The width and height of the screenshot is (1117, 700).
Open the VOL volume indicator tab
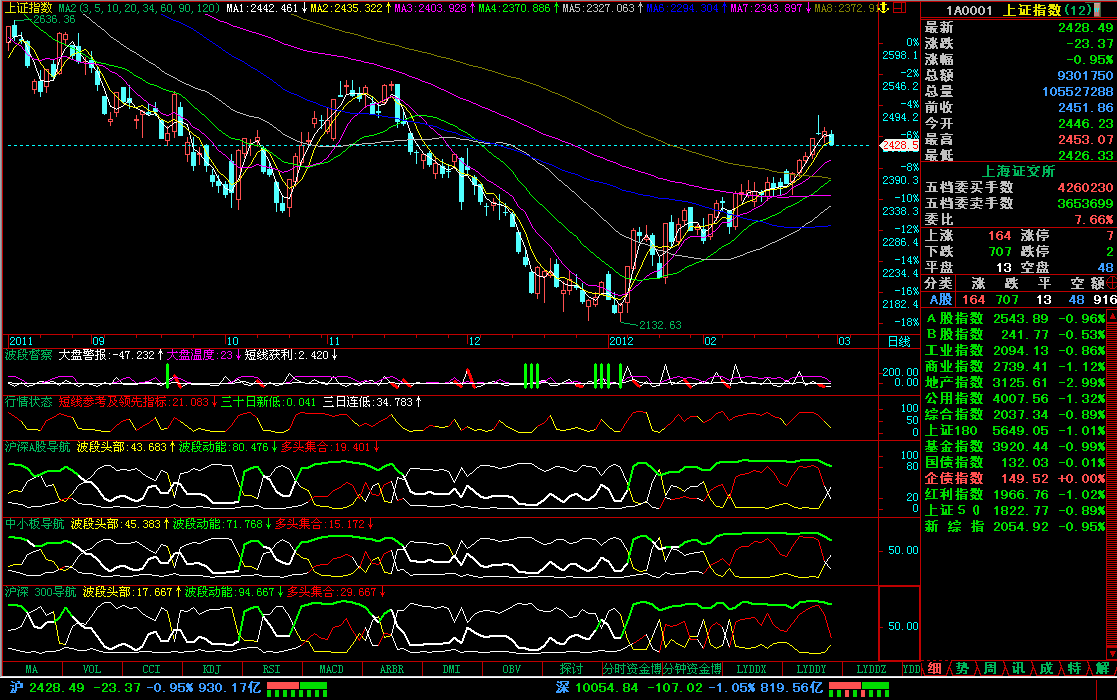91,668
